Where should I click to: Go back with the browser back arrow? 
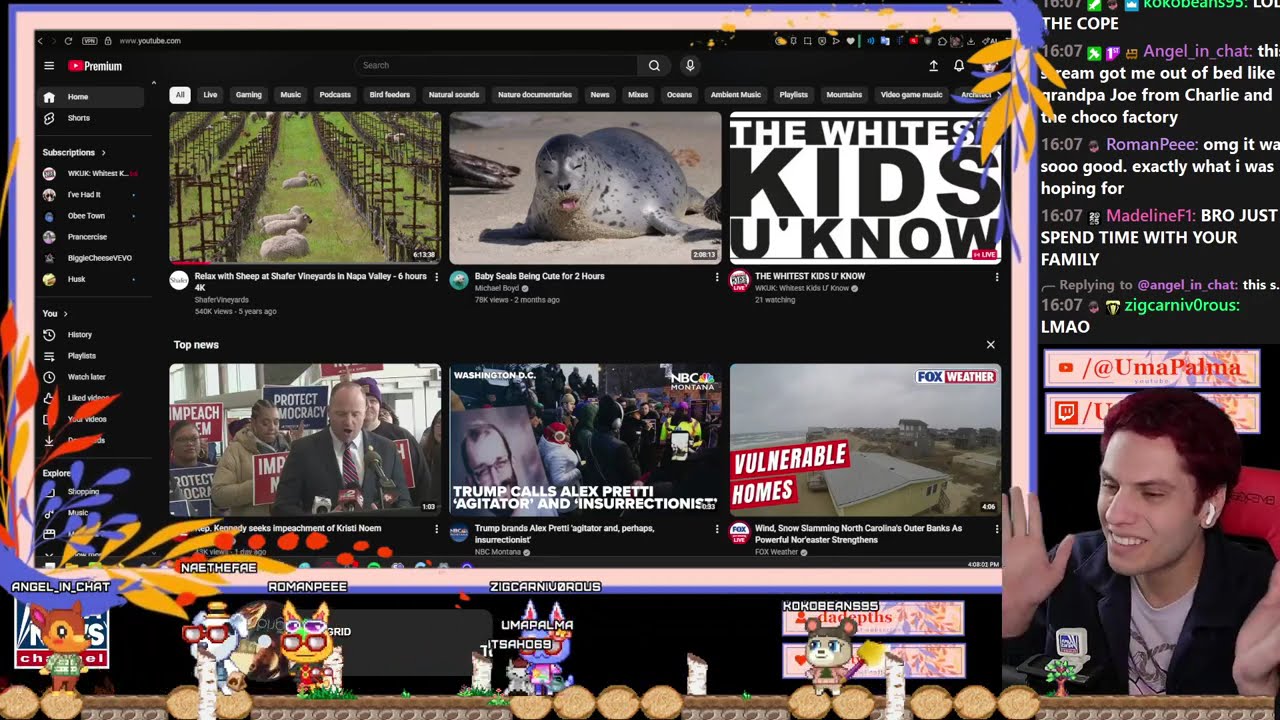[x=41, y=41]
